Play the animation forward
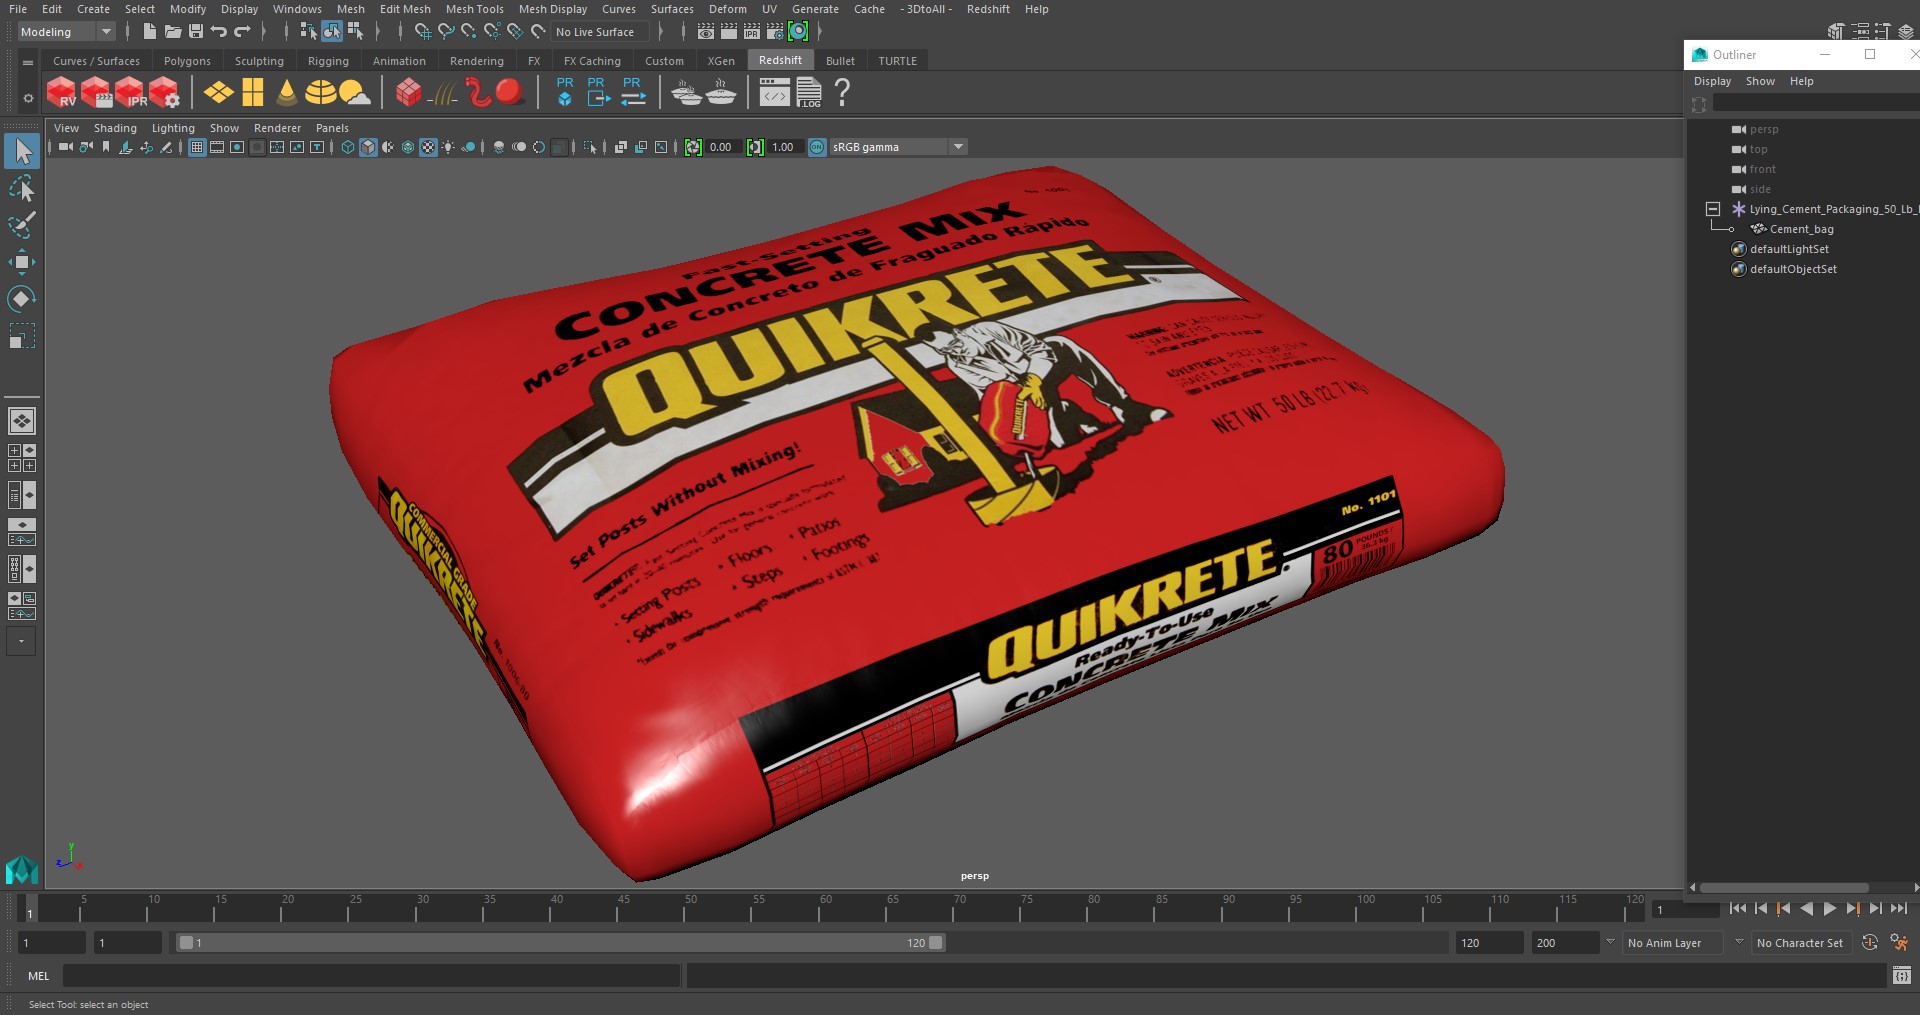Image resolution: width=1920 pixels, height=1015 pixels. pyautogui.click(x=1829, y=909)
